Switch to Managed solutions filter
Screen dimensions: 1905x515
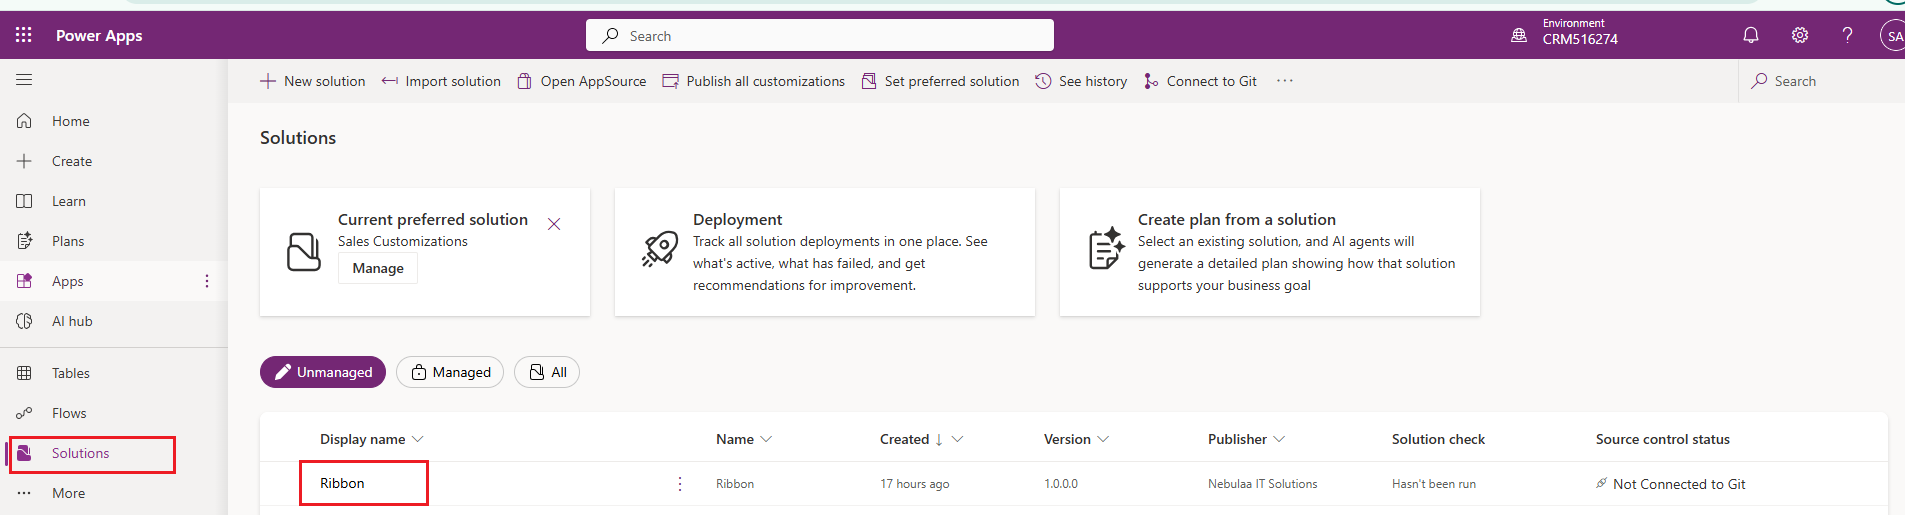pos(450,372)
